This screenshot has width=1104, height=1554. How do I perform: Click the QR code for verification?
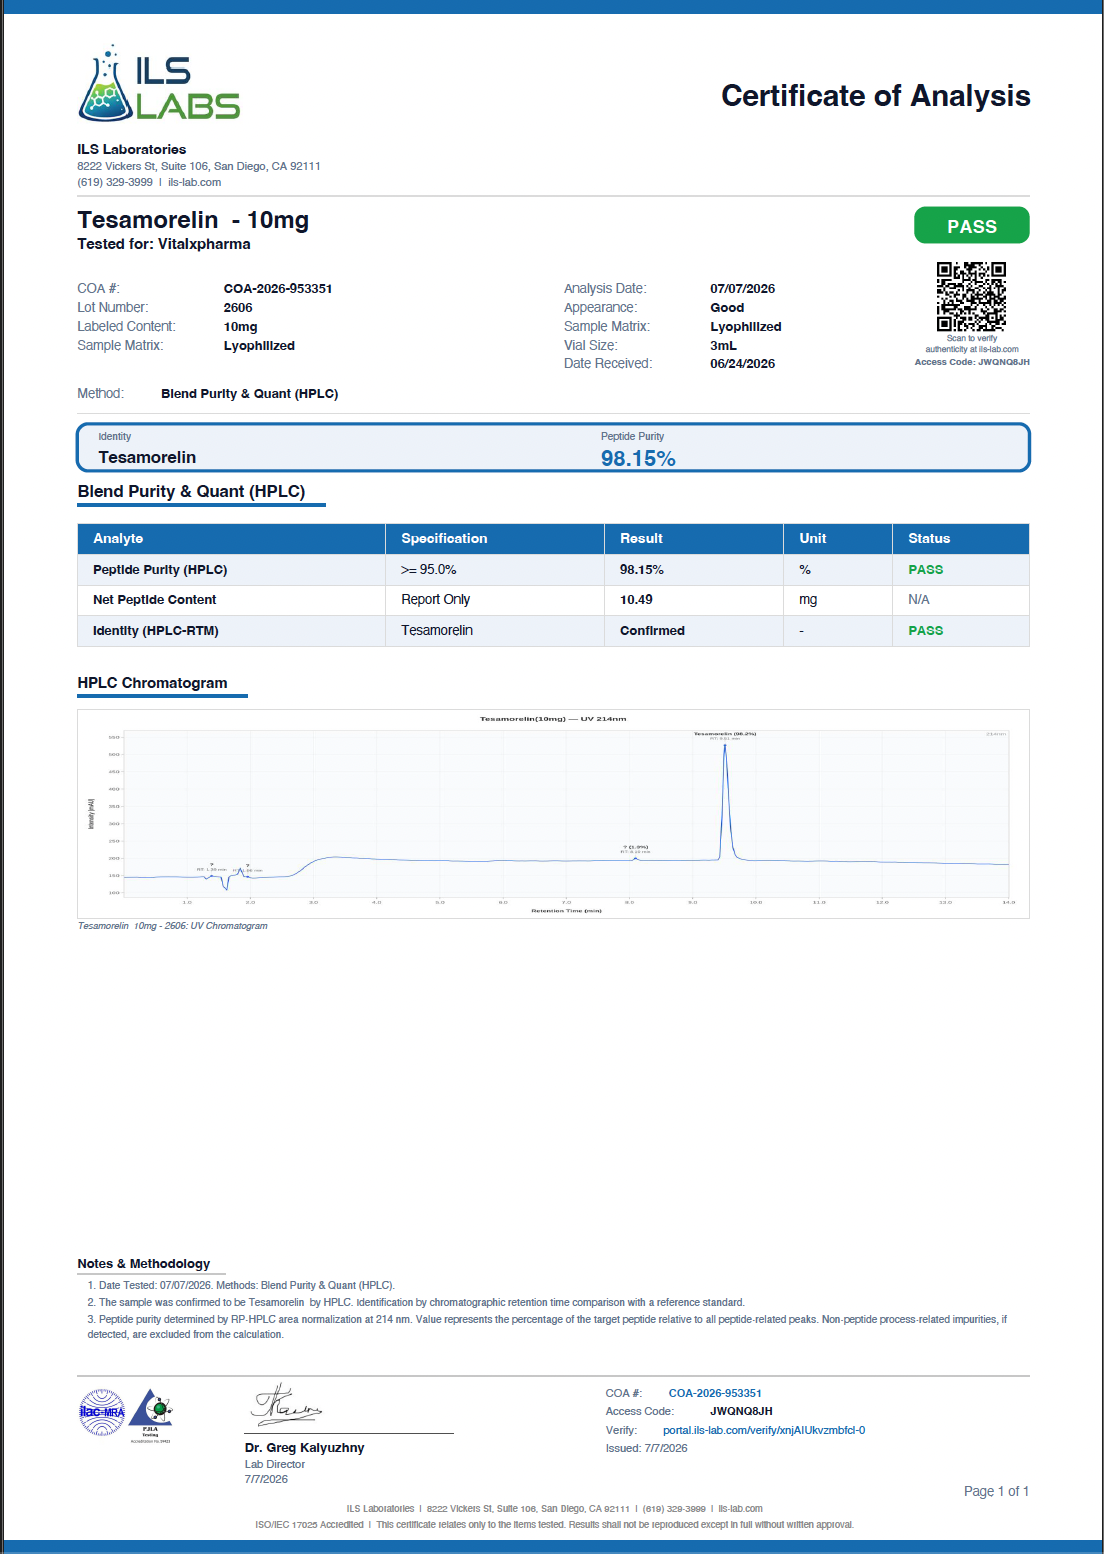point(971,296)
